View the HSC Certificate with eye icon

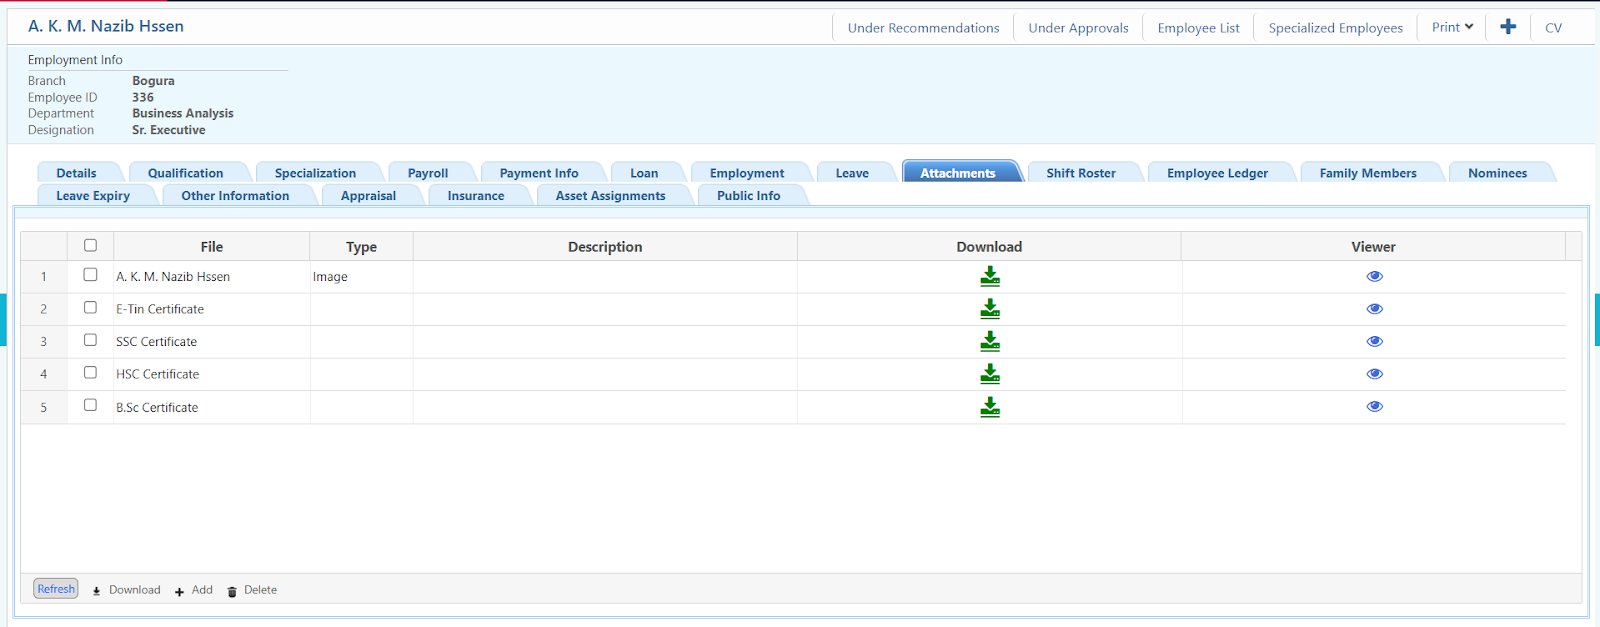click(1374, 374)
